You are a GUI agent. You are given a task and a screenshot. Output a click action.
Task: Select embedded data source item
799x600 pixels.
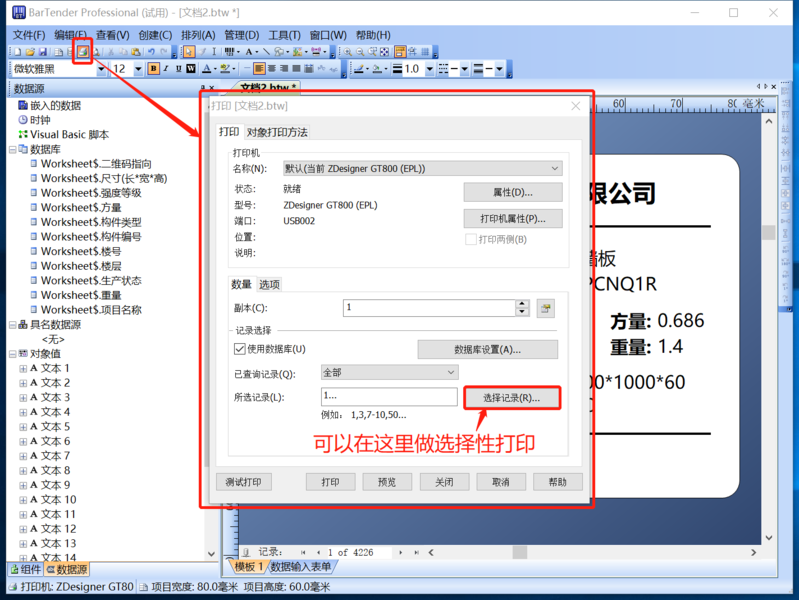pos(50,106)
